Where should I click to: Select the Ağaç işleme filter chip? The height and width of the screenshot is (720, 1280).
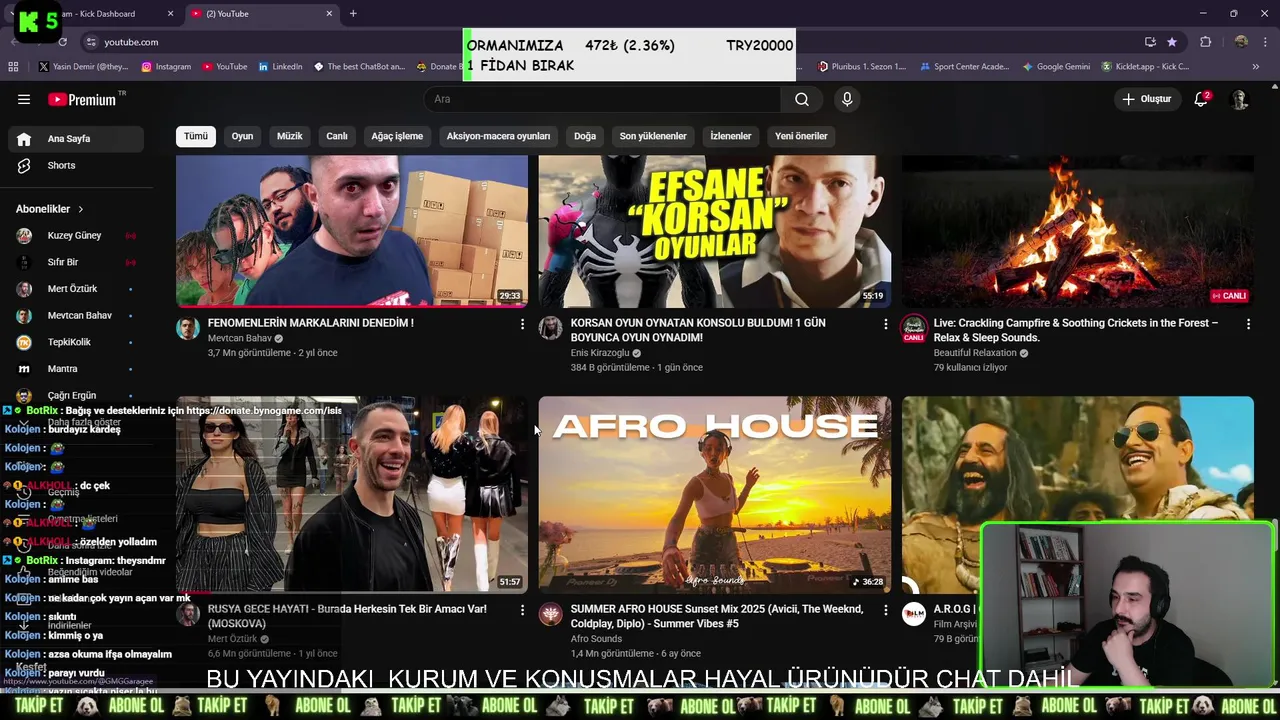(397, 136)
